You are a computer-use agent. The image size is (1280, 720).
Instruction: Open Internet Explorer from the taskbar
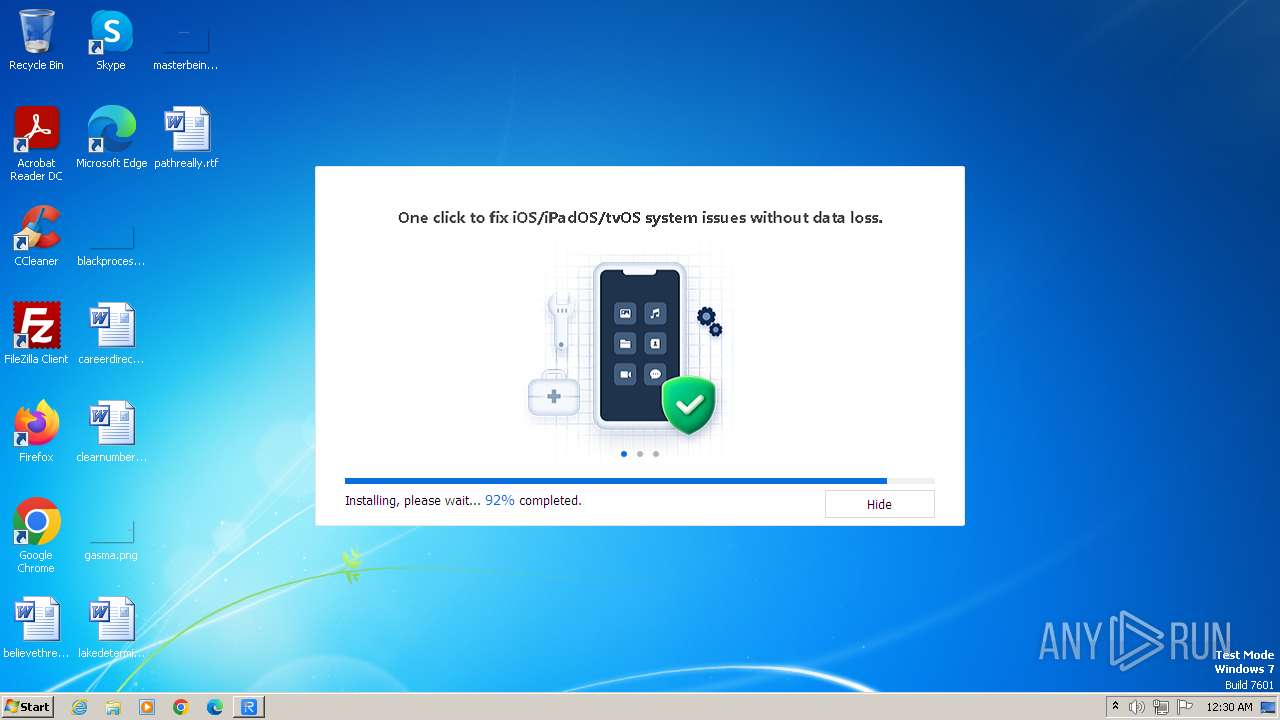(79, 707)
